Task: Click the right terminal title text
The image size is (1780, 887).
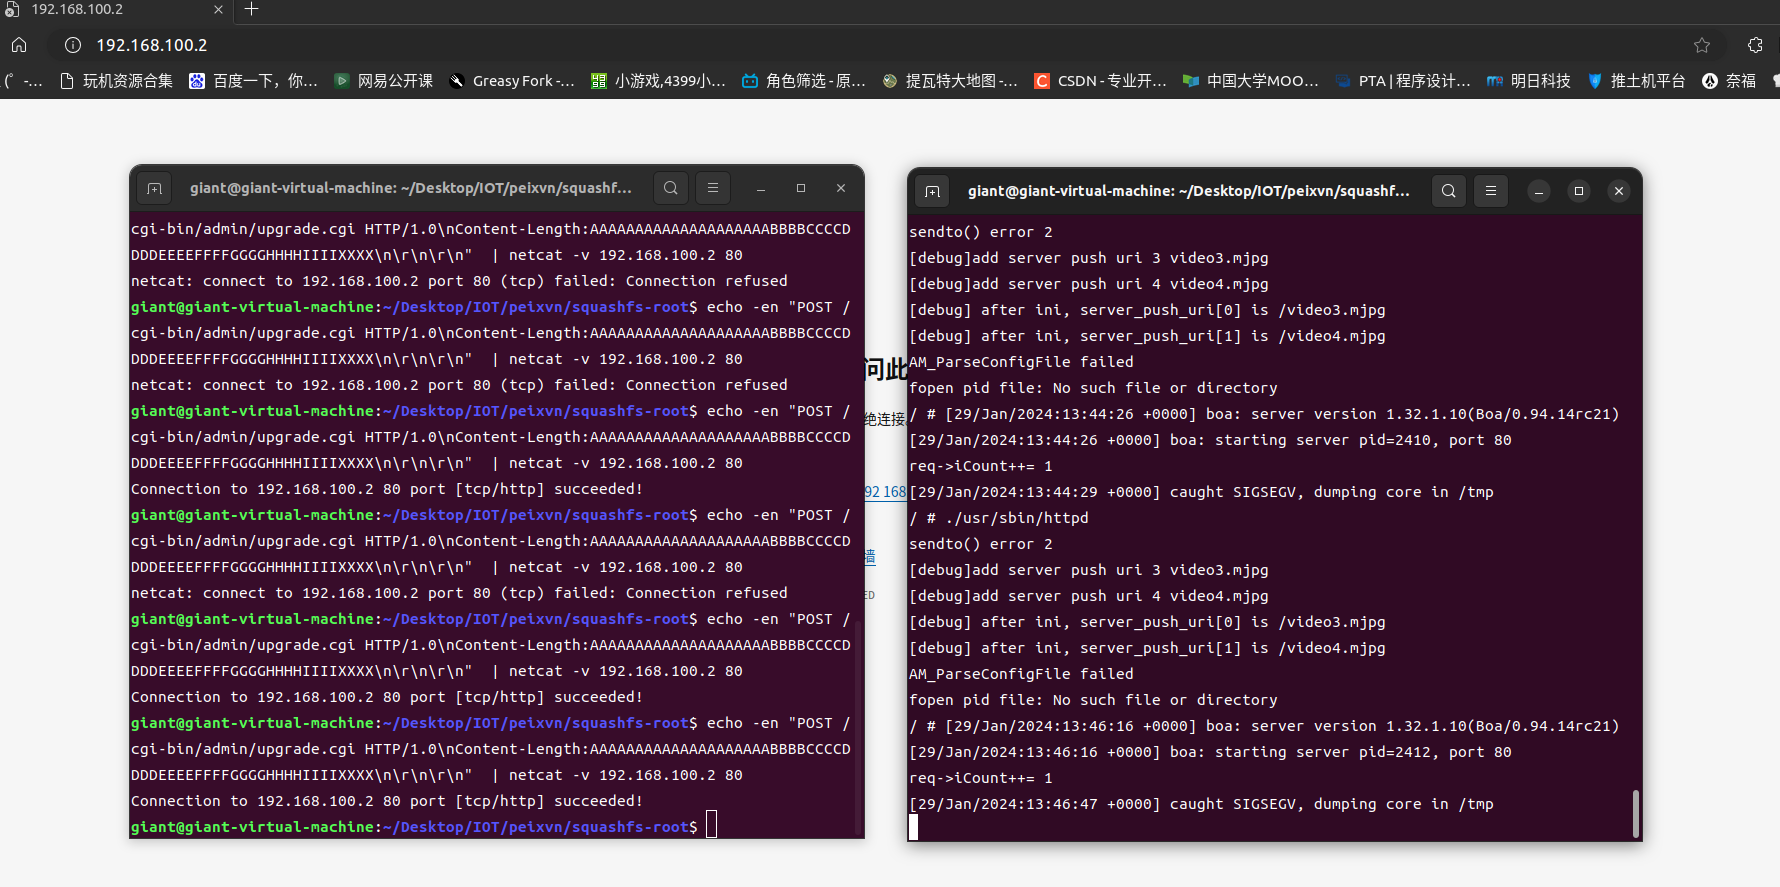Action: [x=1189, y=191]
